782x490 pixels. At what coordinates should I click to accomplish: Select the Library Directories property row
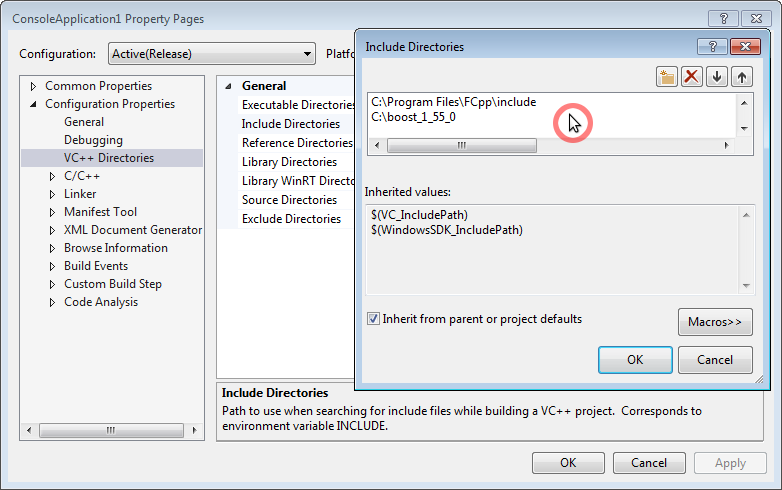(x=289, y=162)
